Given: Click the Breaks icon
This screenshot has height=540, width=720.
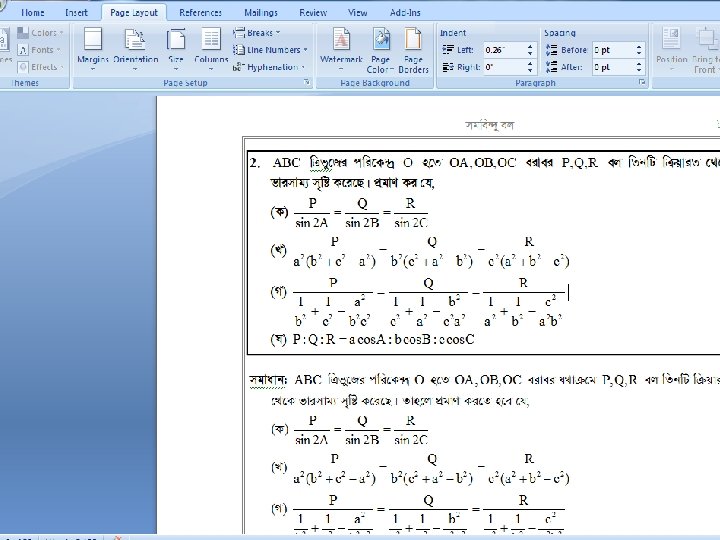Looking at the screenshot, I should (x=239, y=33).
